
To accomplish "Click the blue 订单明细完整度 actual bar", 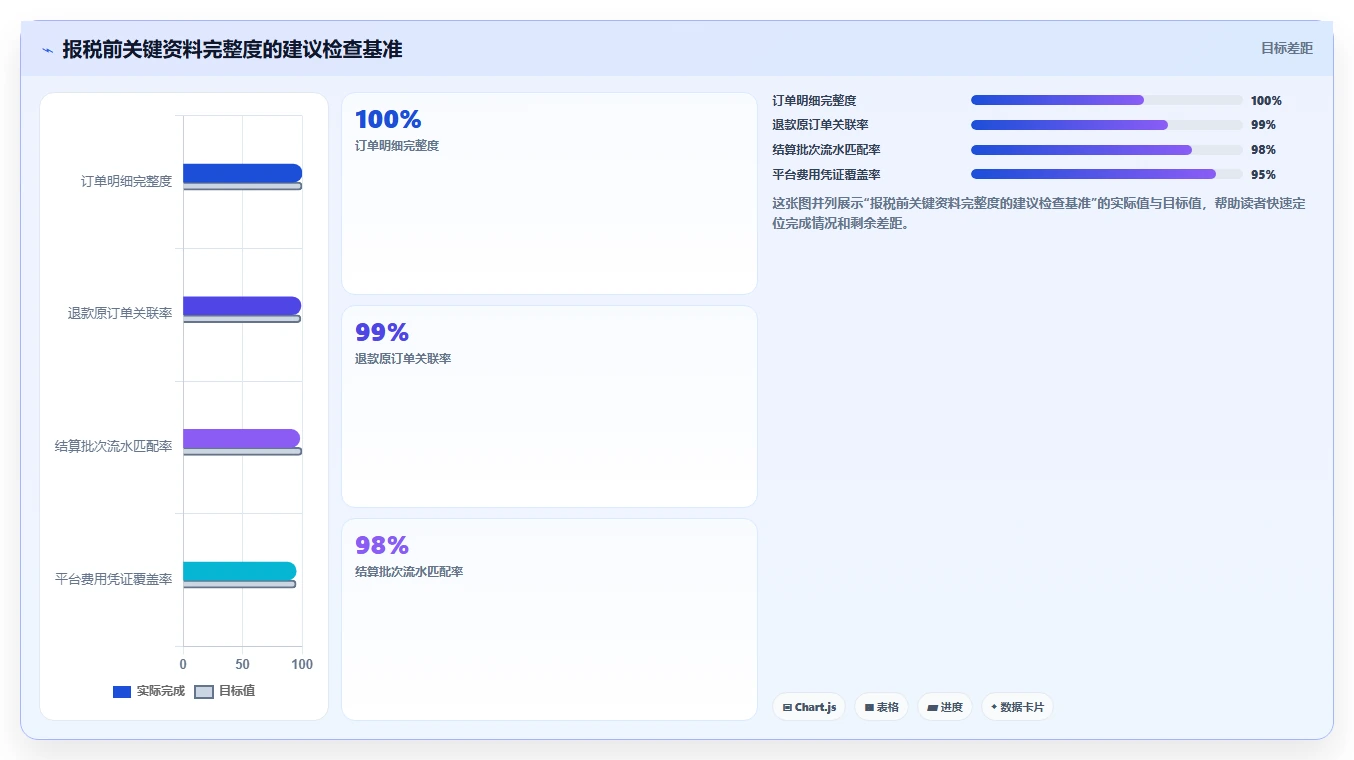I will (242, 173).
